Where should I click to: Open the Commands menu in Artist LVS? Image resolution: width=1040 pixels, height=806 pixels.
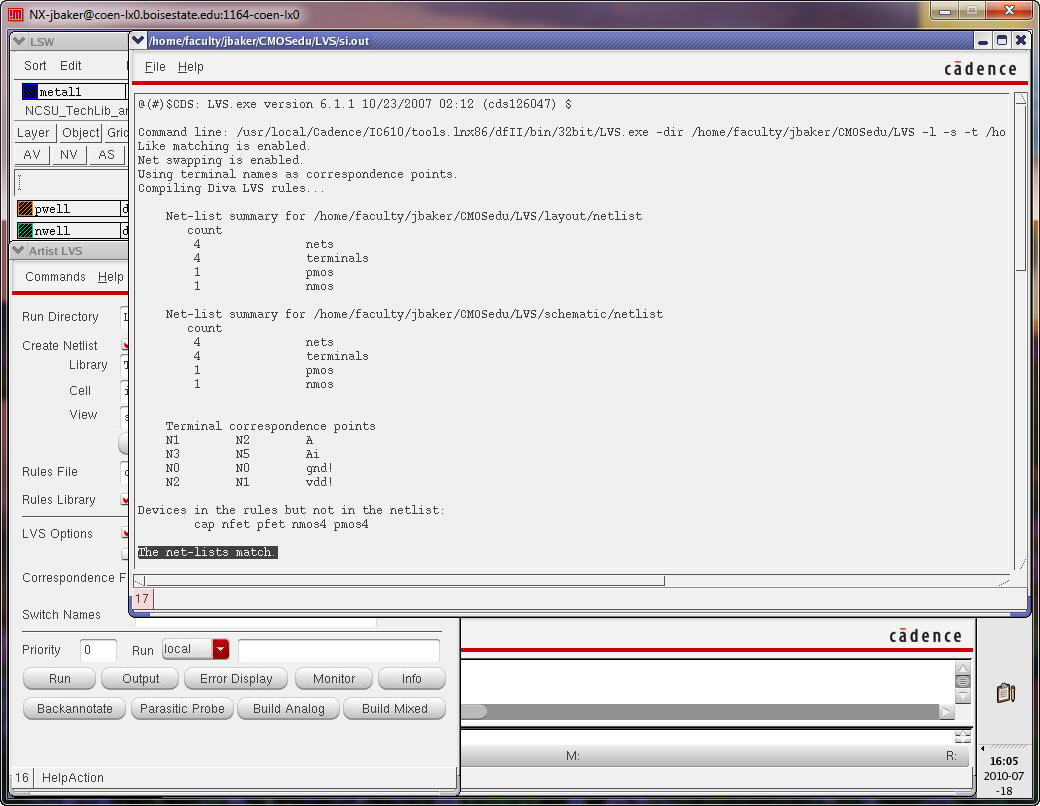coord(55,277)
